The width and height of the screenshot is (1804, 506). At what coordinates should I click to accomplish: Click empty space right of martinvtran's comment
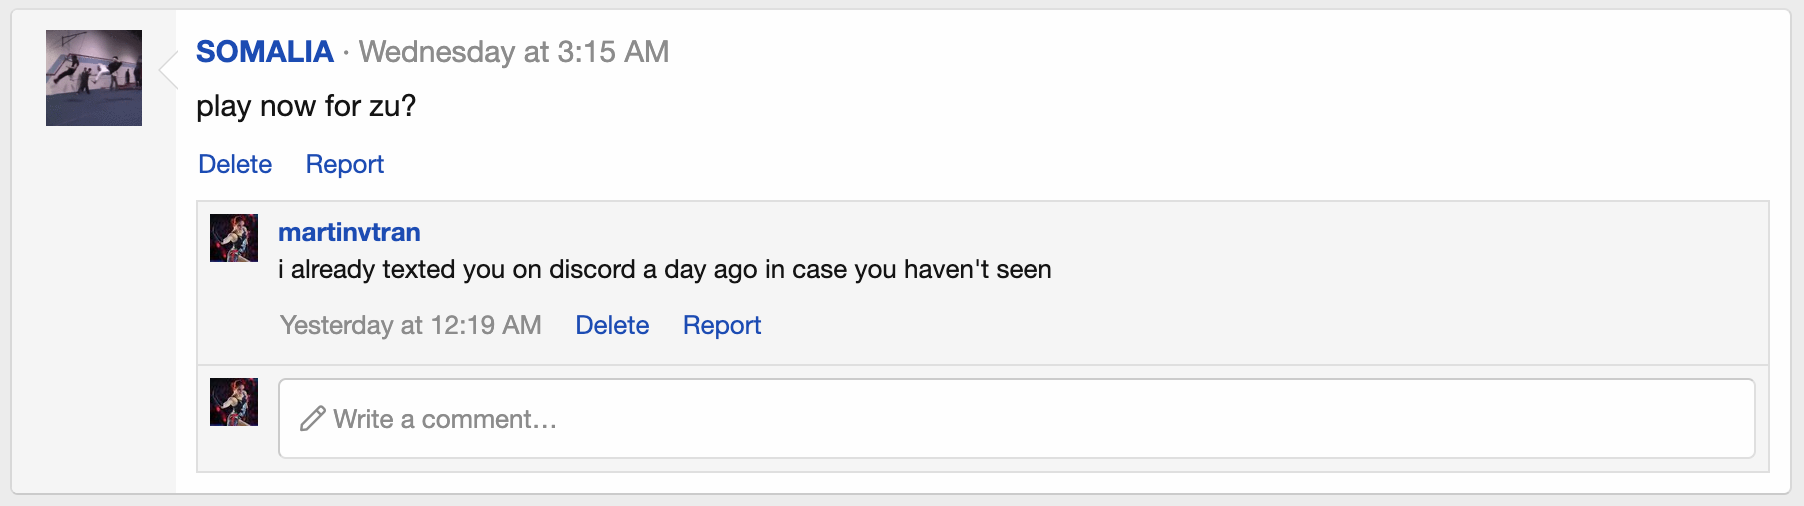(1400, 270)
